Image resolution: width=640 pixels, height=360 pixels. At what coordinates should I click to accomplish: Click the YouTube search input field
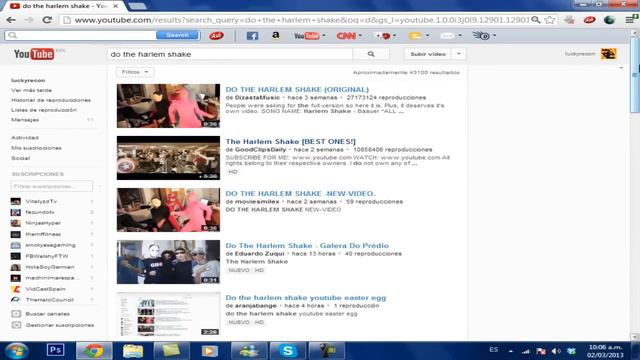[x=230, y=54]
